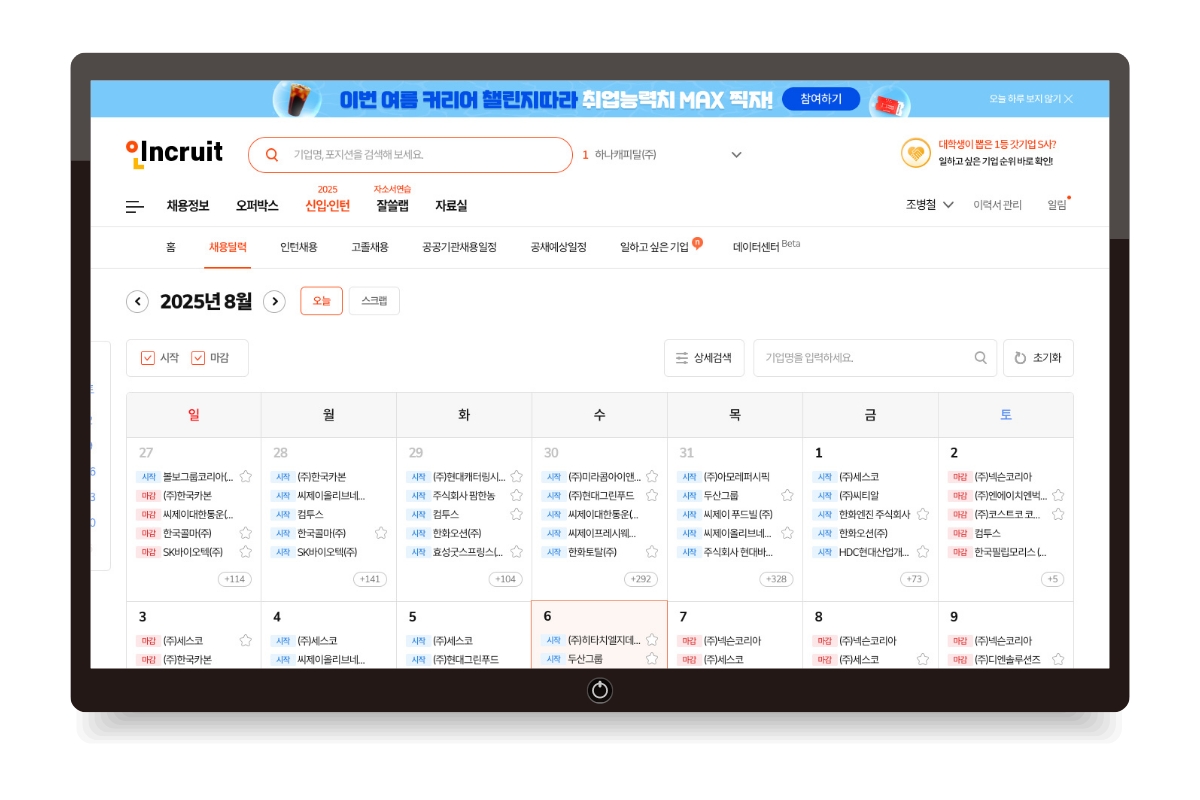The height and width of the screenshot is (800, 1200).
Task: Open the 조병철 account dropdown
Action: tap(929, 205)
